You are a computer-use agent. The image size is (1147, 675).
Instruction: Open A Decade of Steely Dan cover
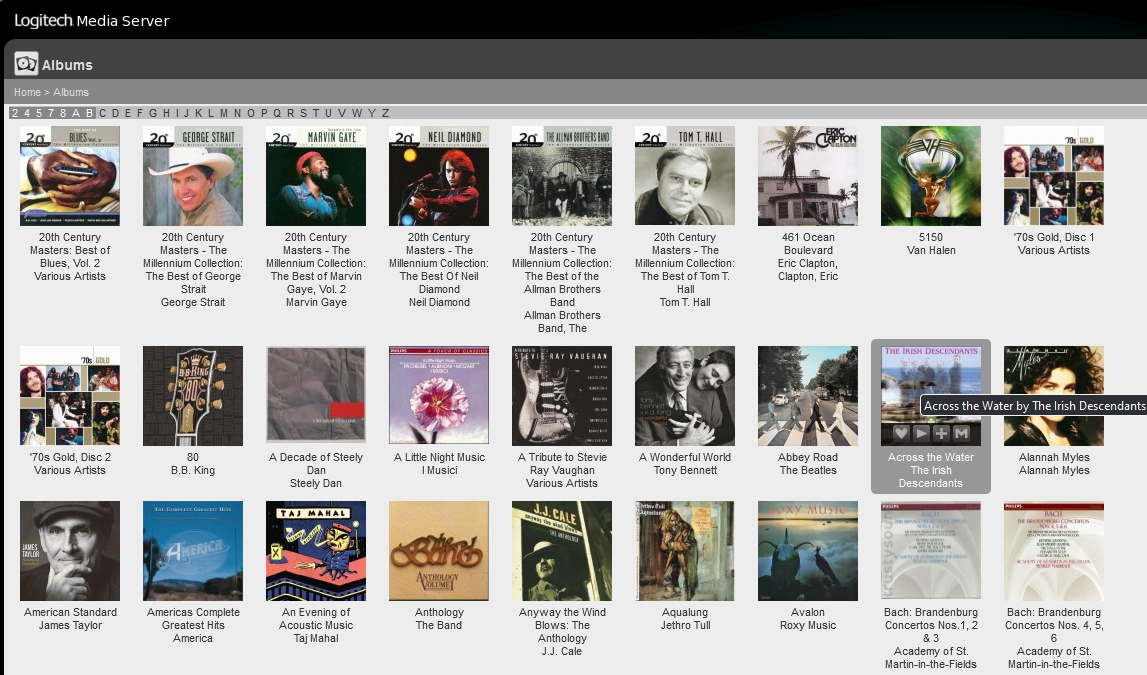click(315, 396)
